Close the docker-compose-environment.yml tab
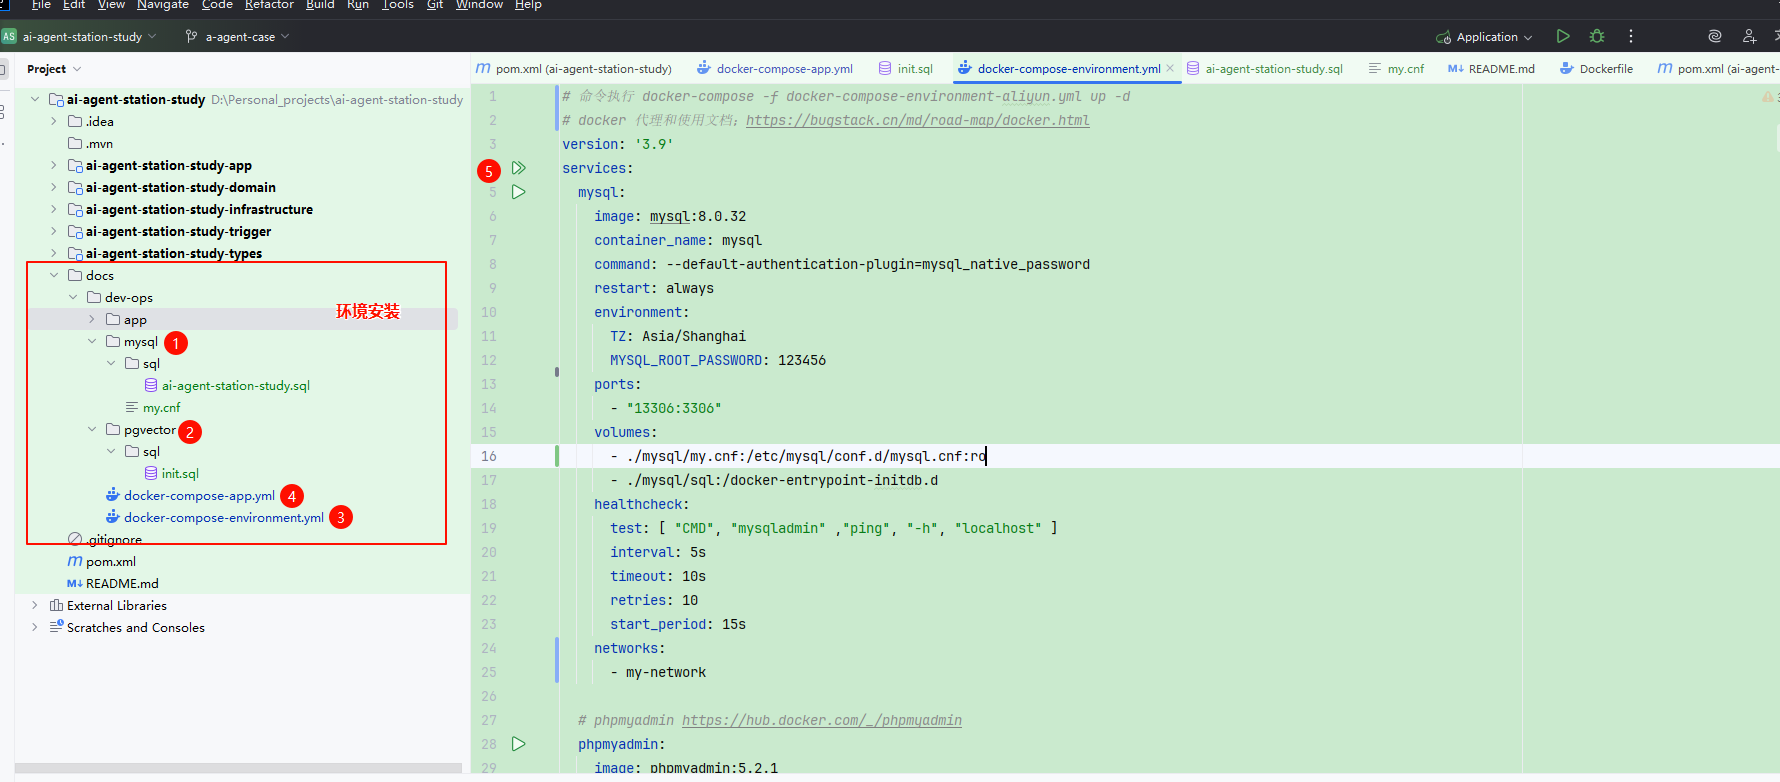 coord(1170,69)
